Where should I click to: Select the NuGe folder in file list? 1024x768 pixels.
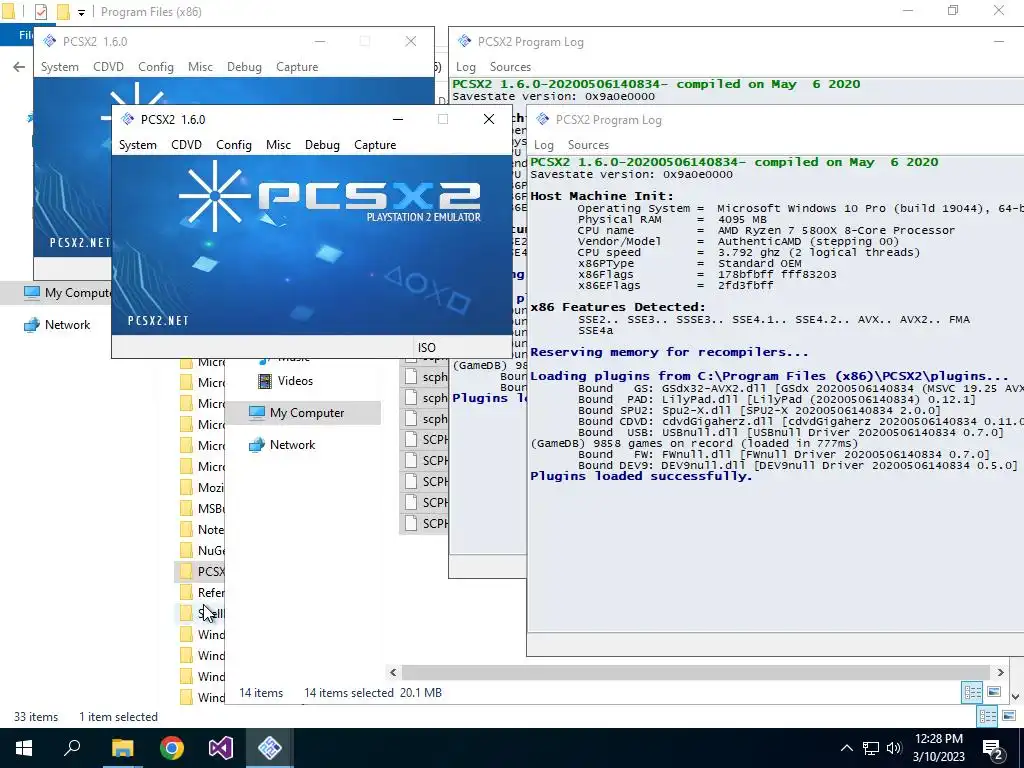[202, 551]
